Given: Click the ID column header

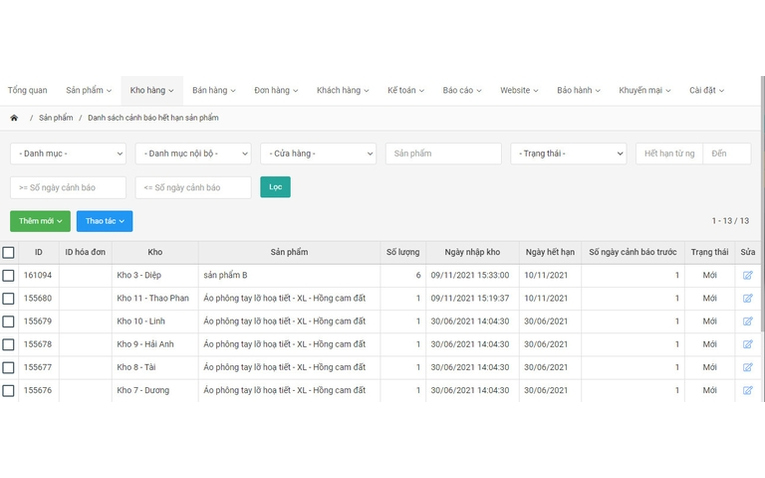Looking at the screenshot, I should click(39, 252).
